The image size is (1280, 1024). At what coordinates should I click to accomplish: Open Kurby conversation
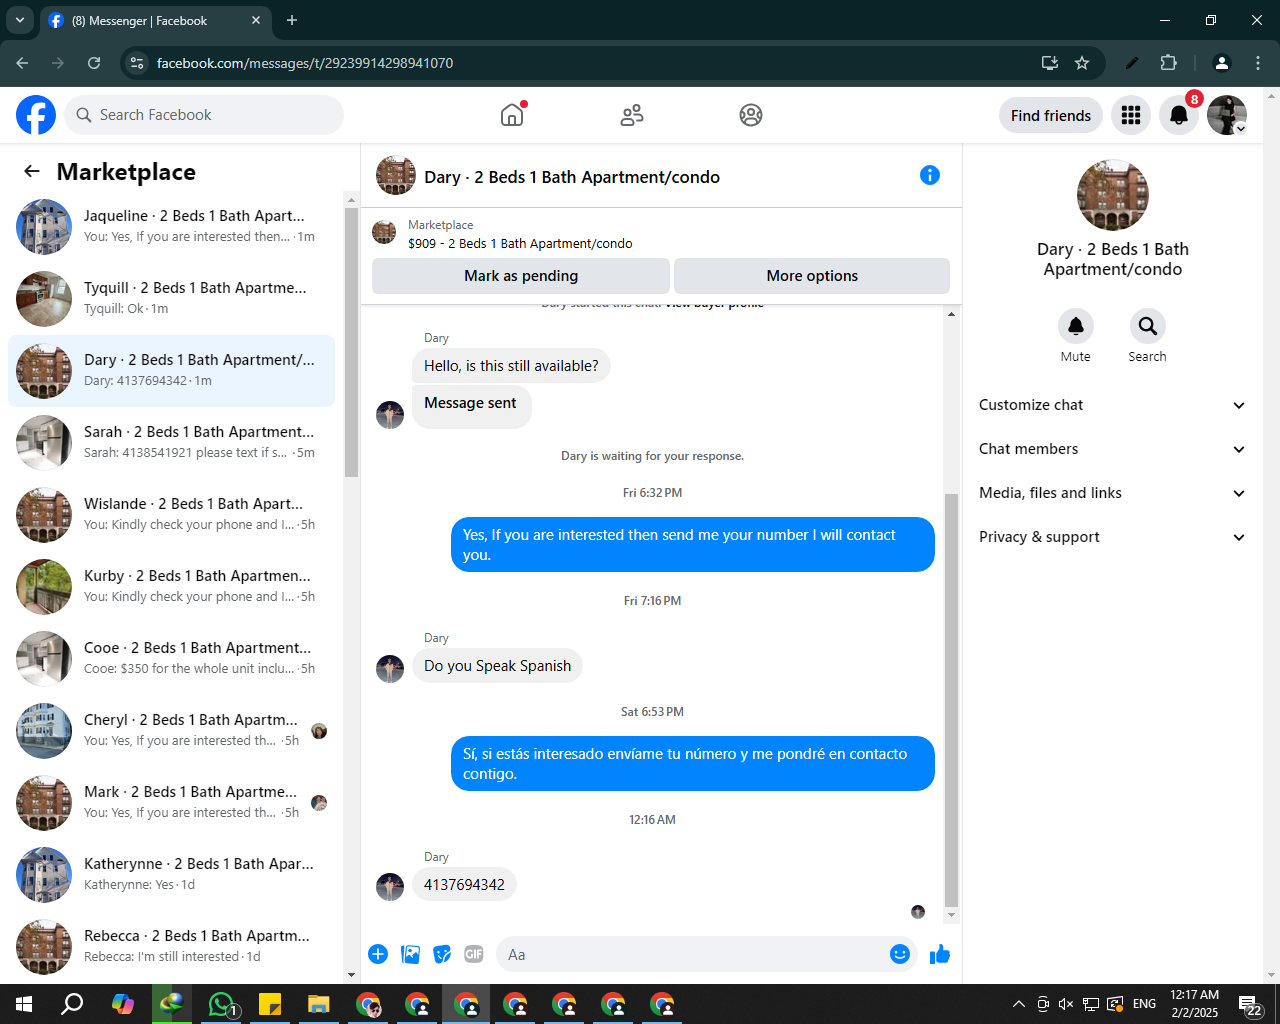[171, 587]
